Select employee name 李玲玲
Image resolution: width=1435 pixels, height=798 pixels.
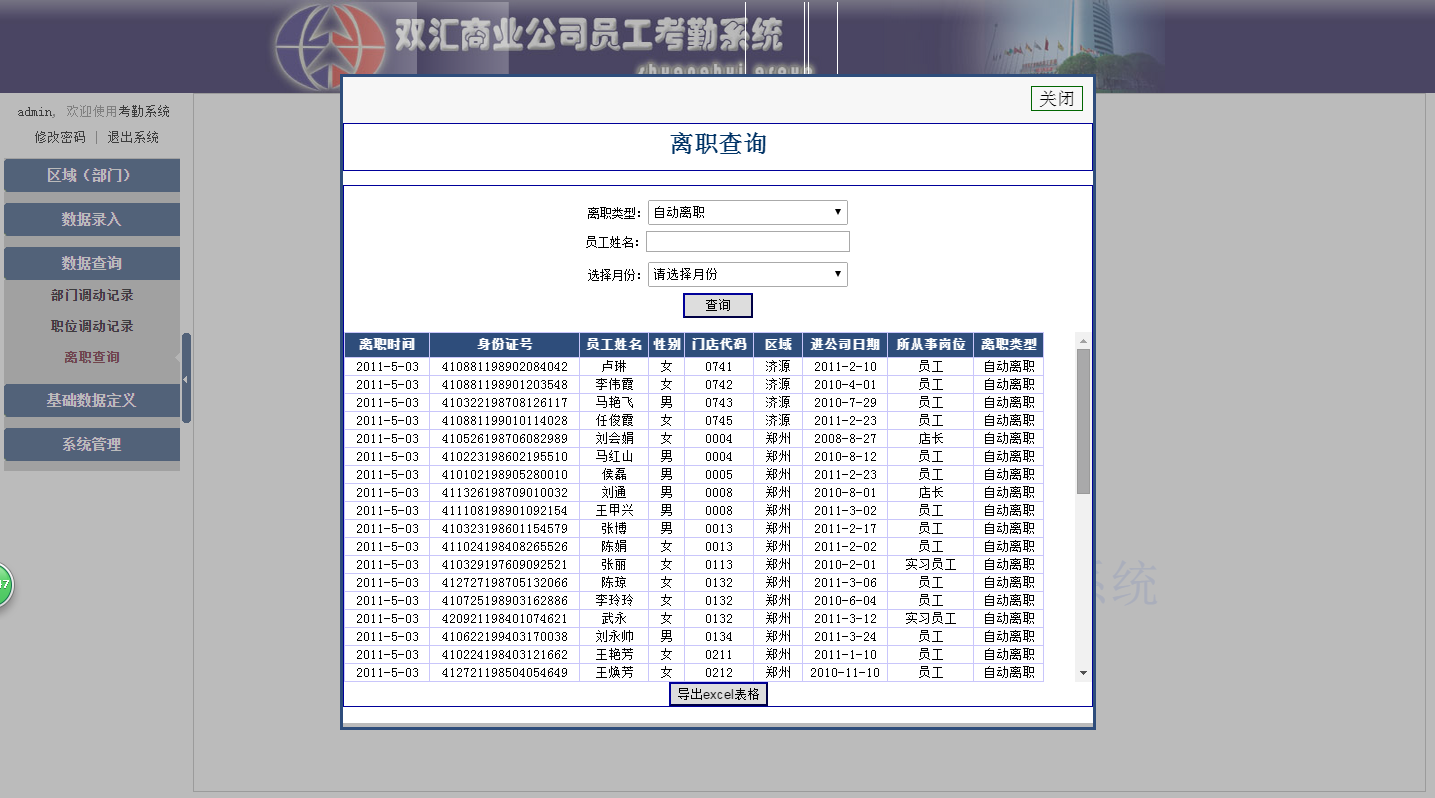coord(614,601)
